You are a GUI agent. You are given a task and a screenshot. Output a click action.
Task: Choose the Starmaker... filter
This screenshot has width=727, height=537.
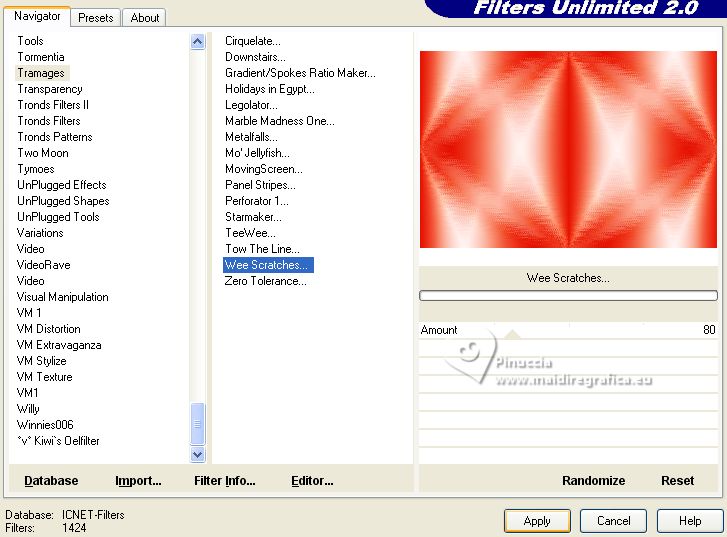tap(253, 217)
